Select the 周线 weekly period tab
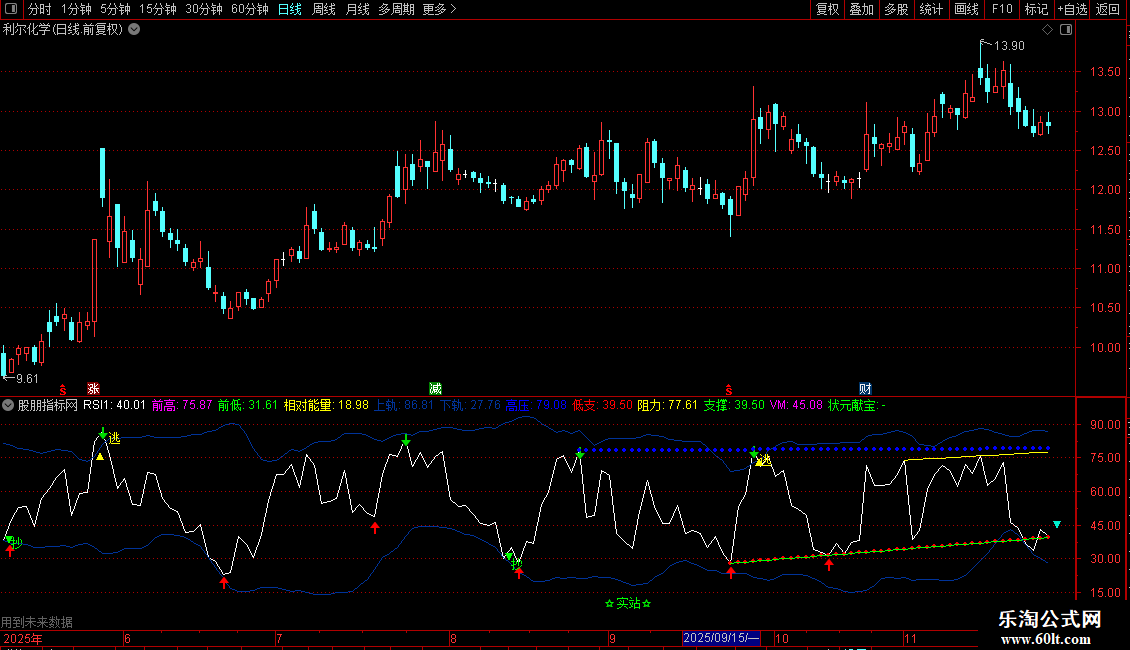 [x=324, y=10]
